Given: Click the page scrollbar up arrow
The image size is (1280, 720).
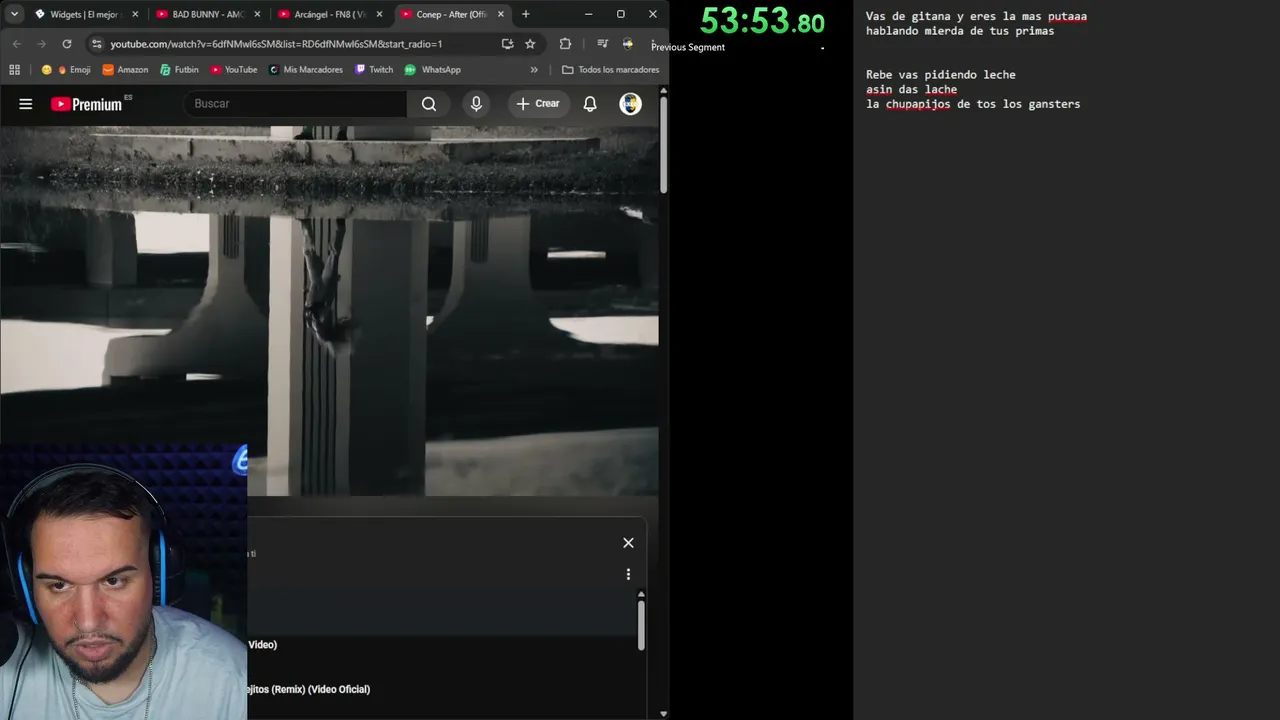Looking at the screenshot, I should (663, 91).
